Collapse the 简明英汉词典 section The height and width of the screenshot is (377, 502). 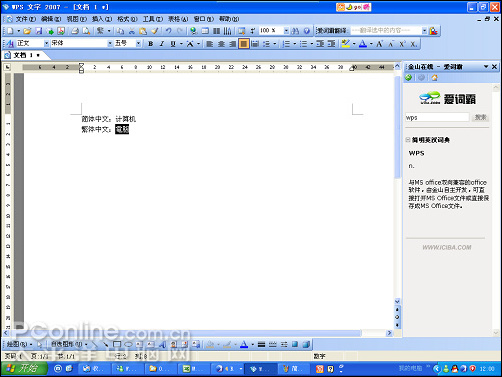408,140
